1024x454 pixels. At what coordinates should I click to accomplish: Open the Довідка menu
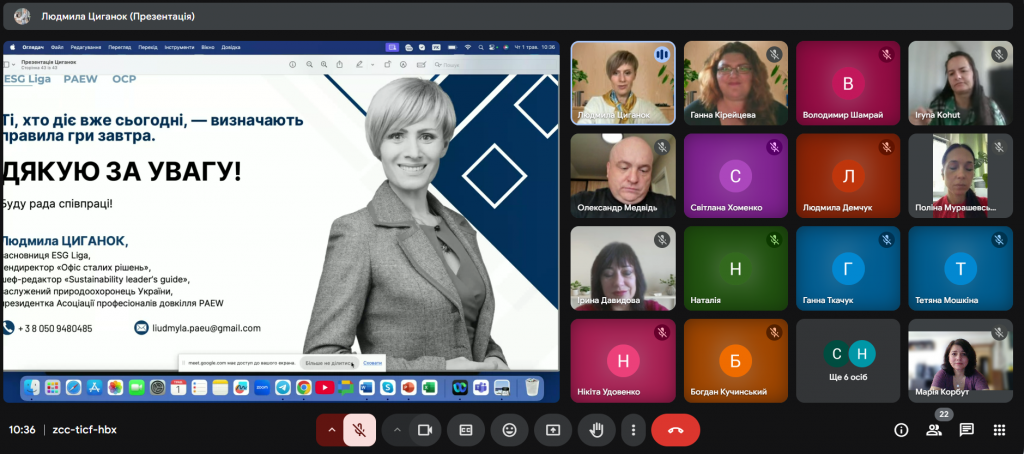(x=231, y=47)
